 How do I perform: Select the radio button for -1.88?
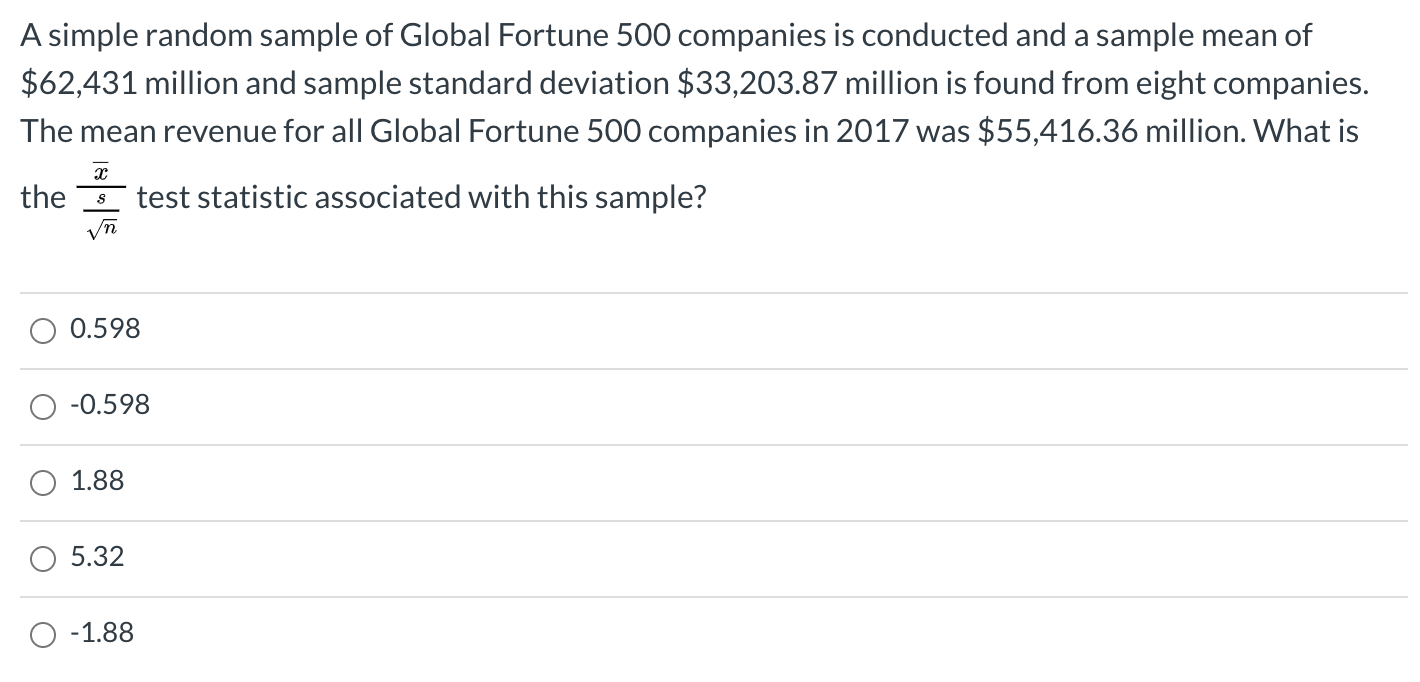[x=42, y=634]
